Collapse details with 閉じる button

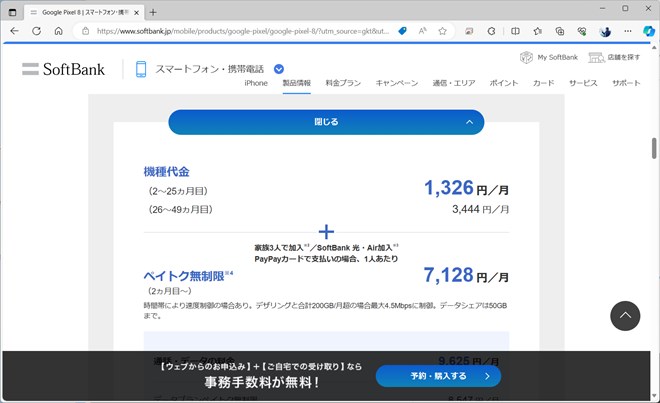[x=326, y=122]
